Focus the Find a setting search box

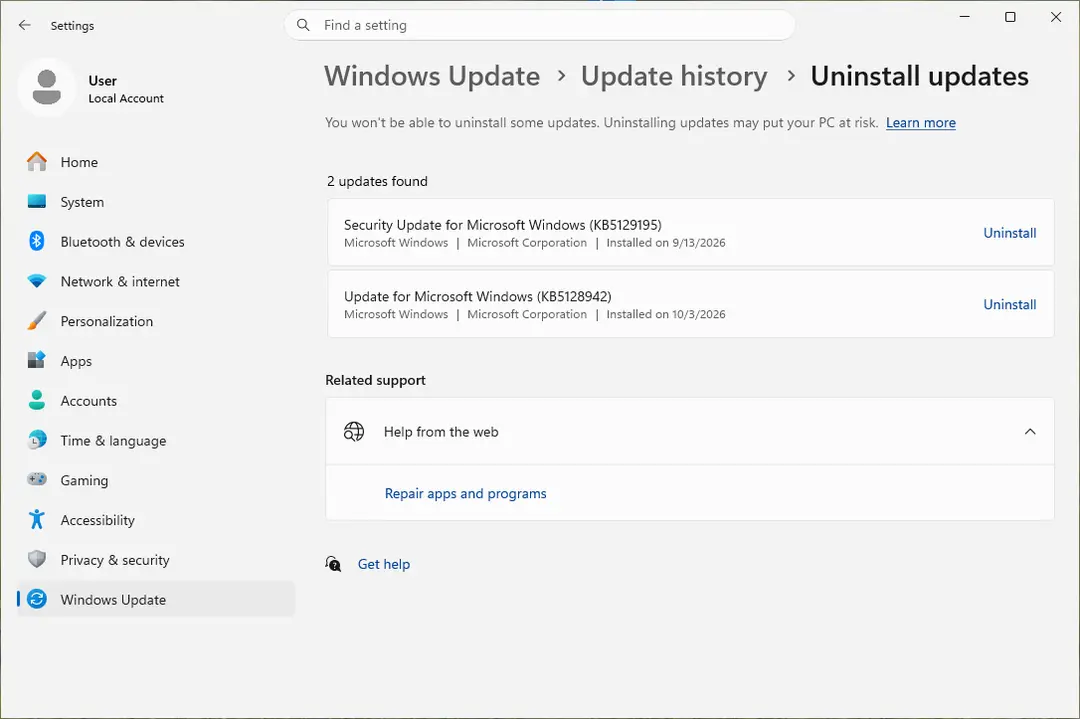point(539,25)
